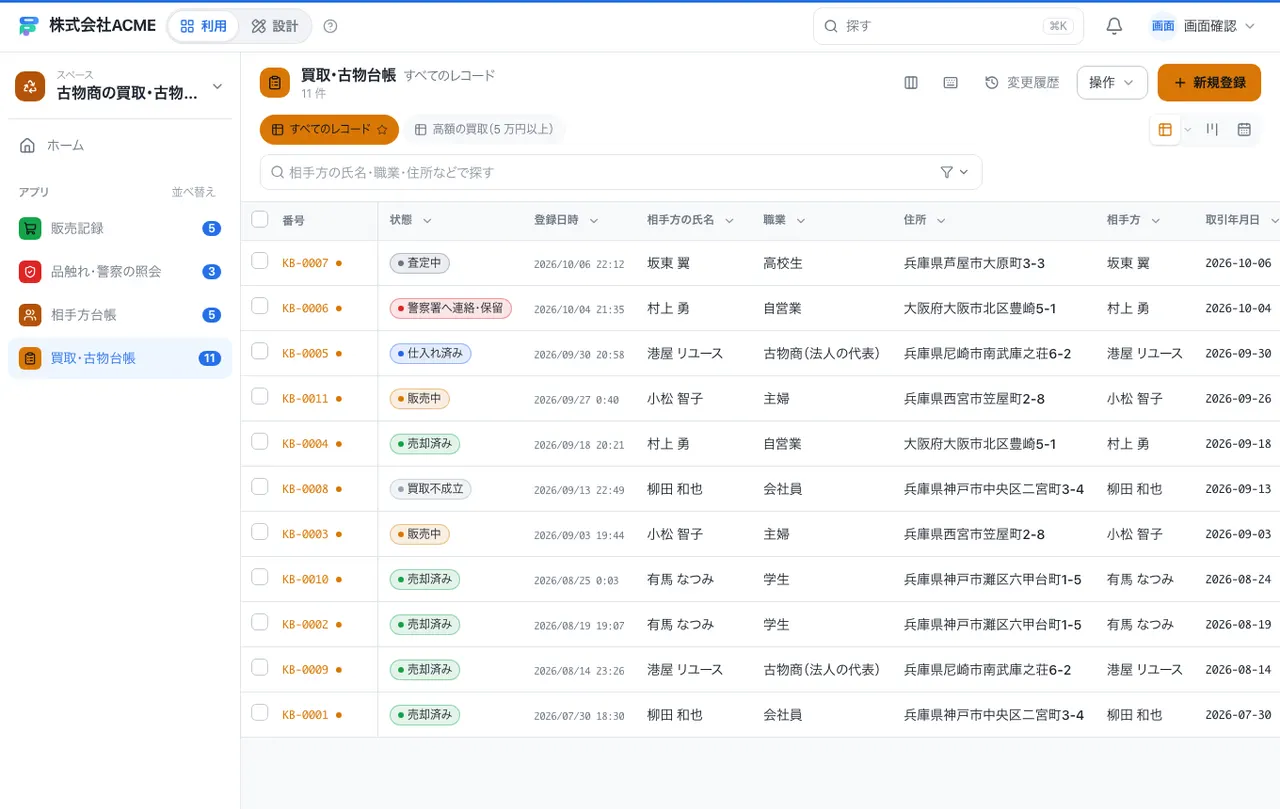Switch to calendar view icon
Viewport: 1280px width, 809px height.
(x=1244, y=129)
